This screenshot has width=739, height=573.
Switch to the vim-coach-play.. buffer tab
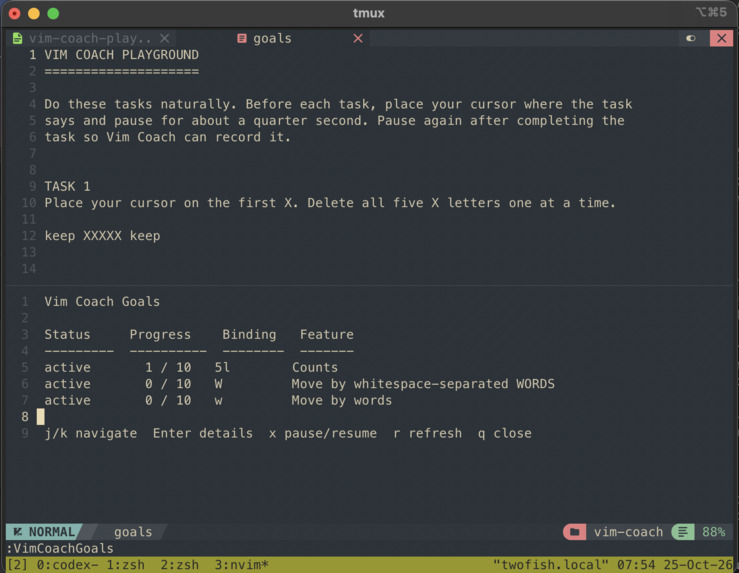90,38
